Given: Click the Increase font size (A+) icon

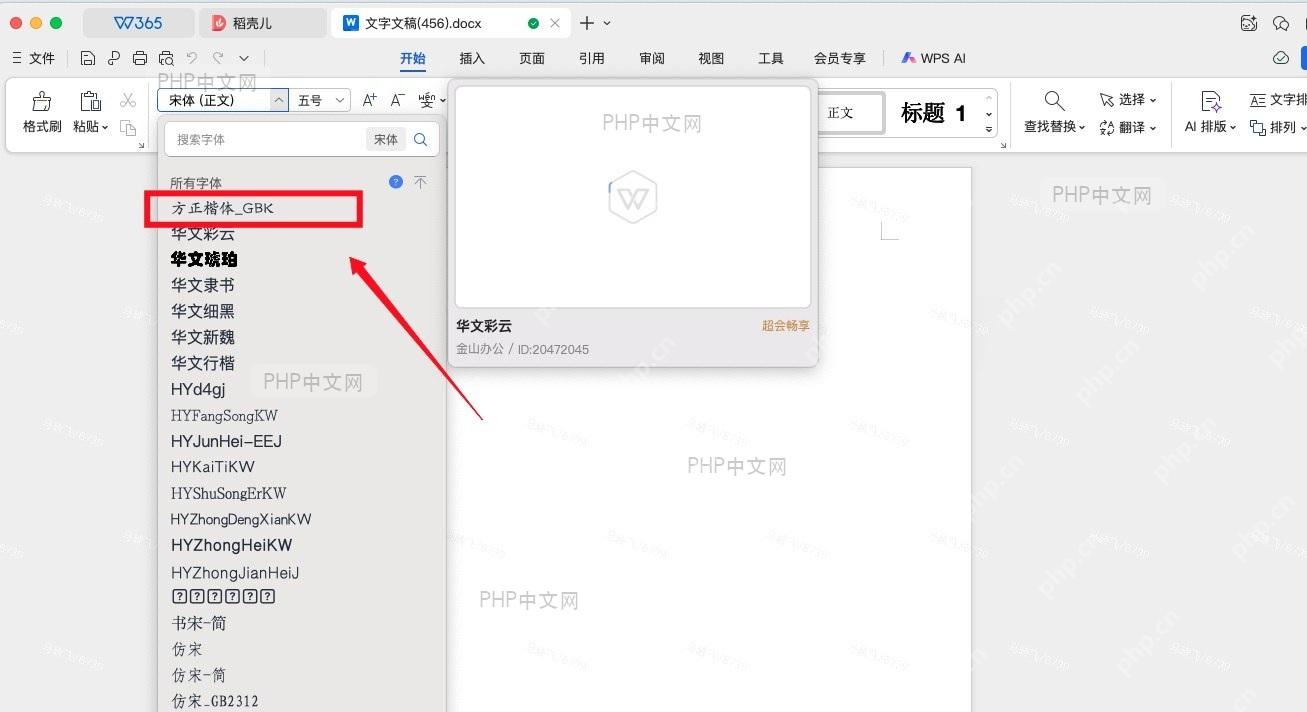Looking at the screenshot, I should (370, 100).
